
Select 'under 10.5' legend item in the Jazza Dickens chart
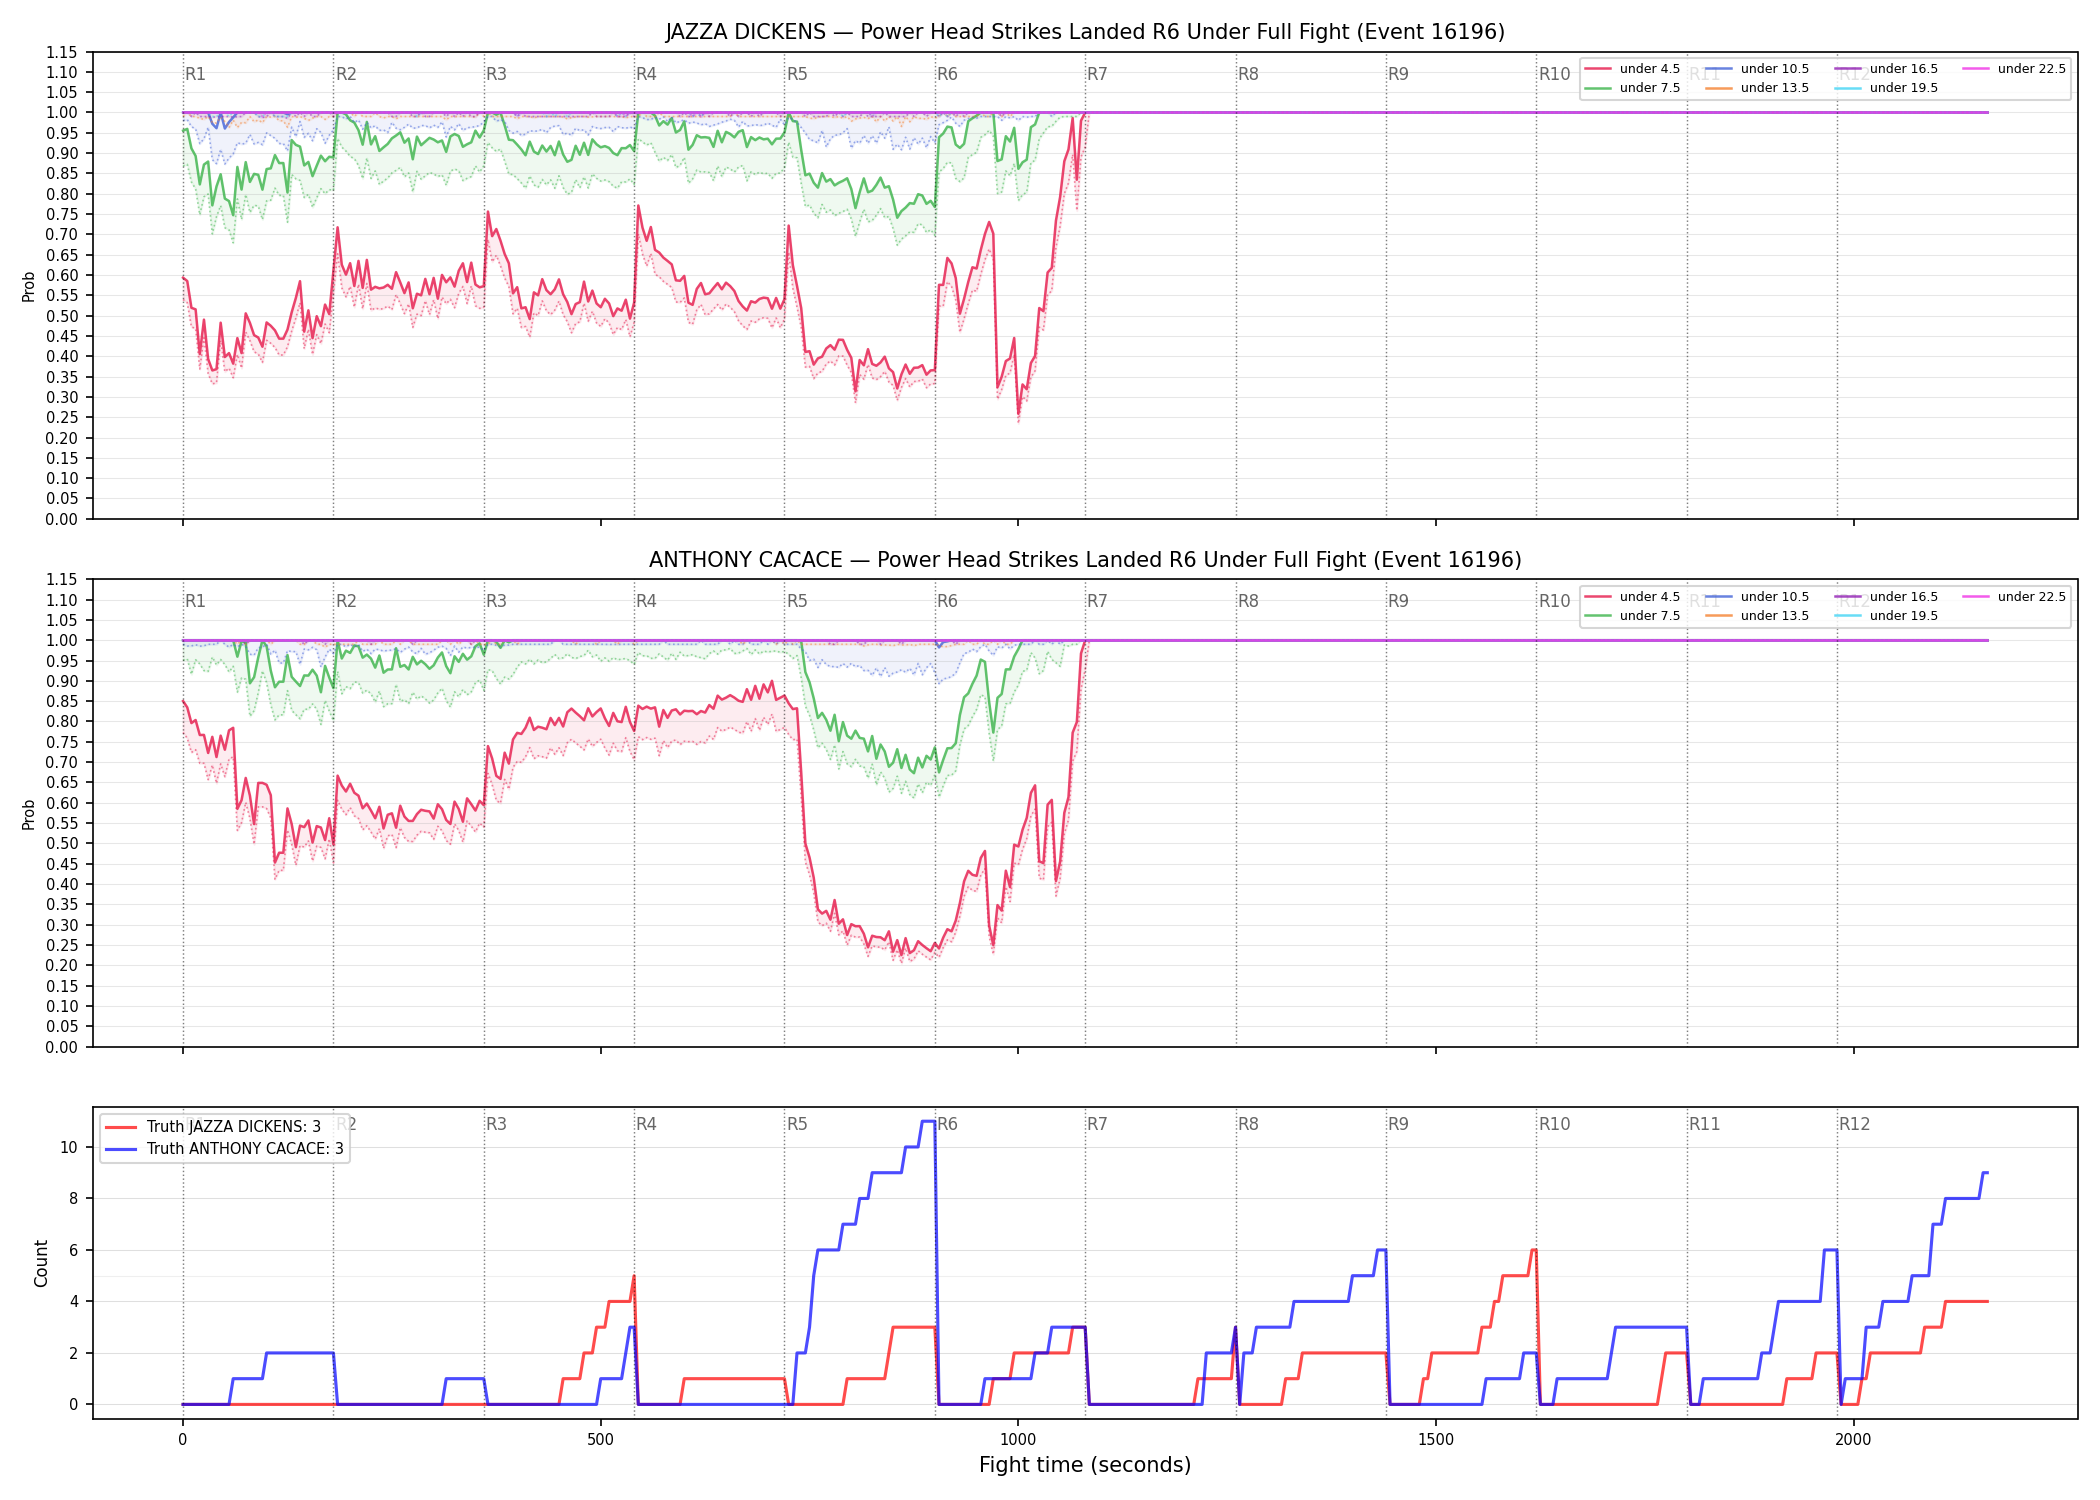coord(1757,69)
